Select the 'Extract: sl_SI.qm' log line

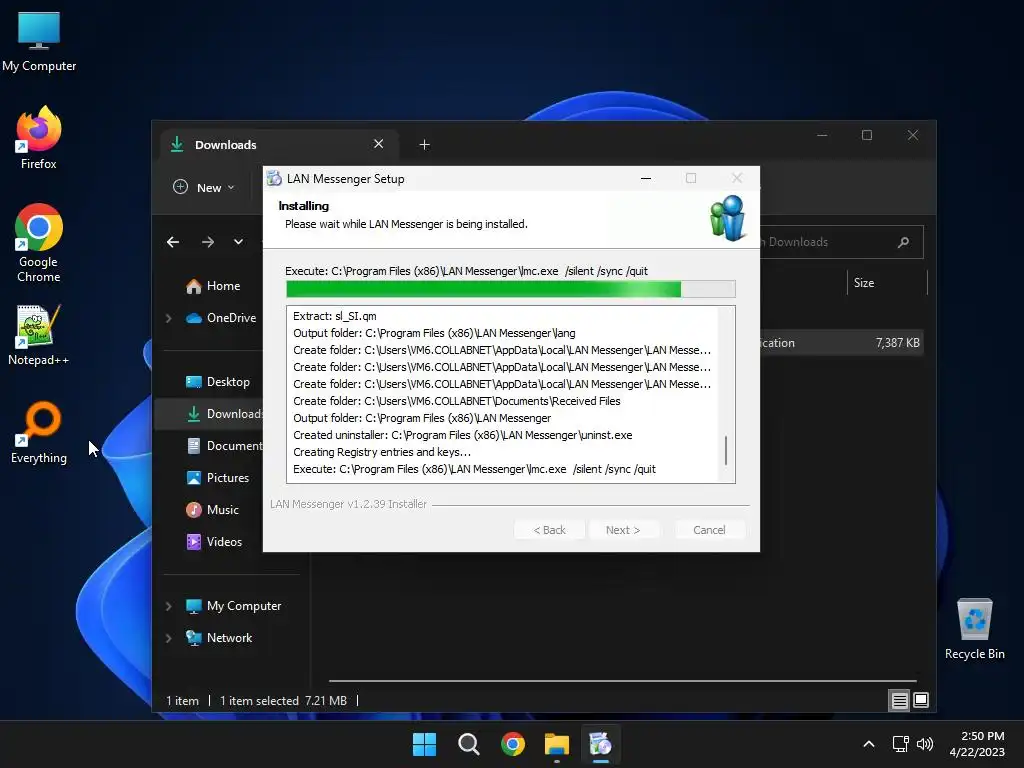tap(335, 316)
